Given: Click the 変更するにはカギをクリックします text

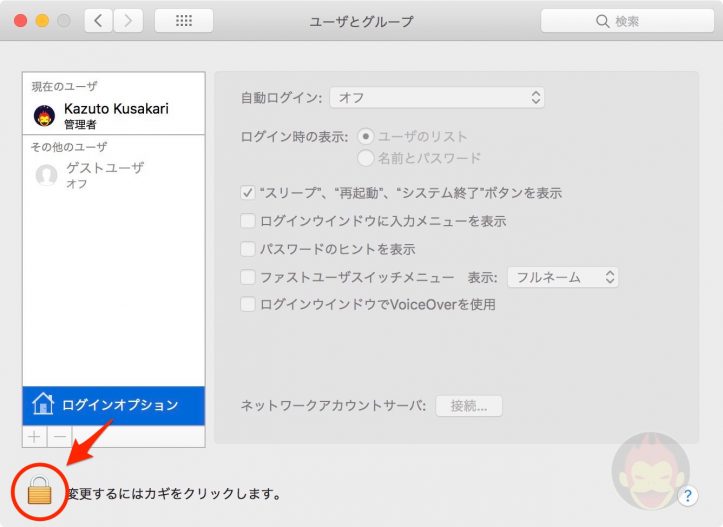Looking at the screenshot, I should [x=175, y=494].
